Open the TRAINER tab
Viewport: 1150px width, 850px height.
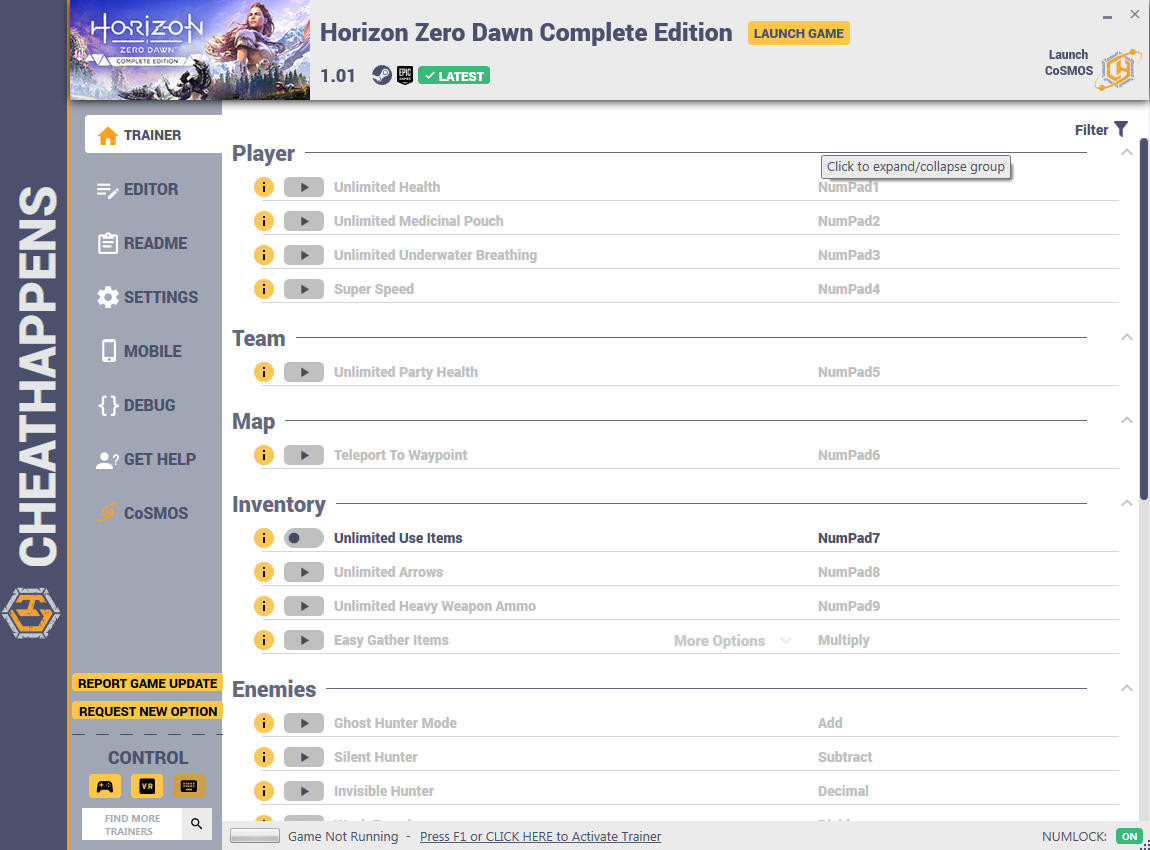[153, 135]
